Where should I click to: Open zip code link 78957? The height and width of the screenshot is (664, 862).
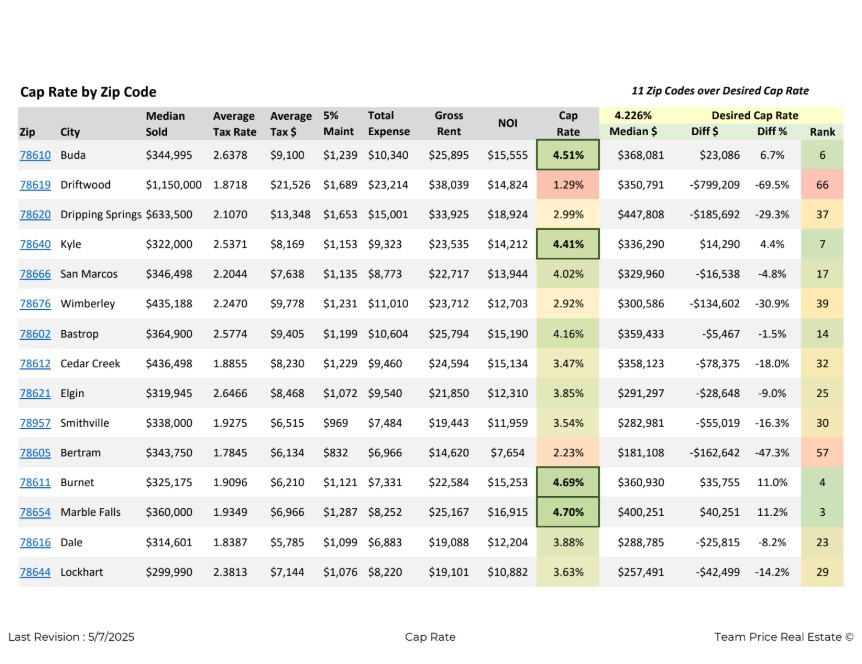tap(35, 423)
